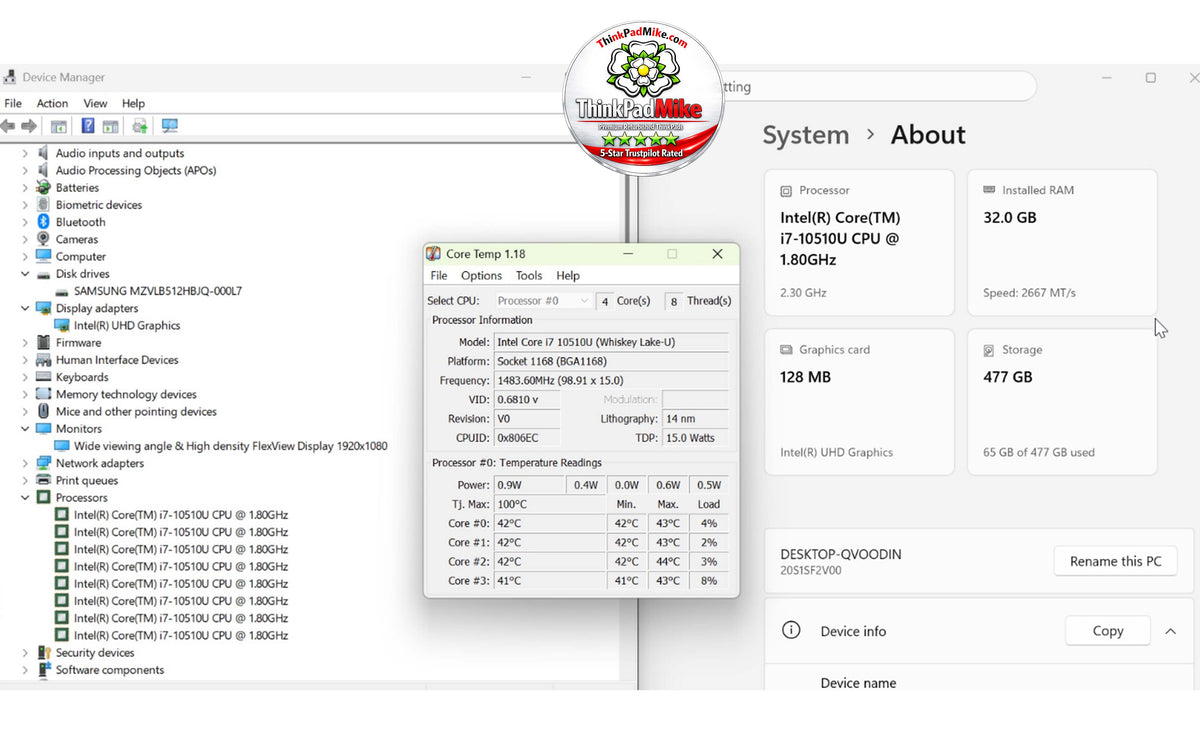Screen dimensions: 1200x754
Task: Collapse the Display adapters node
Action: click(25, 308)
